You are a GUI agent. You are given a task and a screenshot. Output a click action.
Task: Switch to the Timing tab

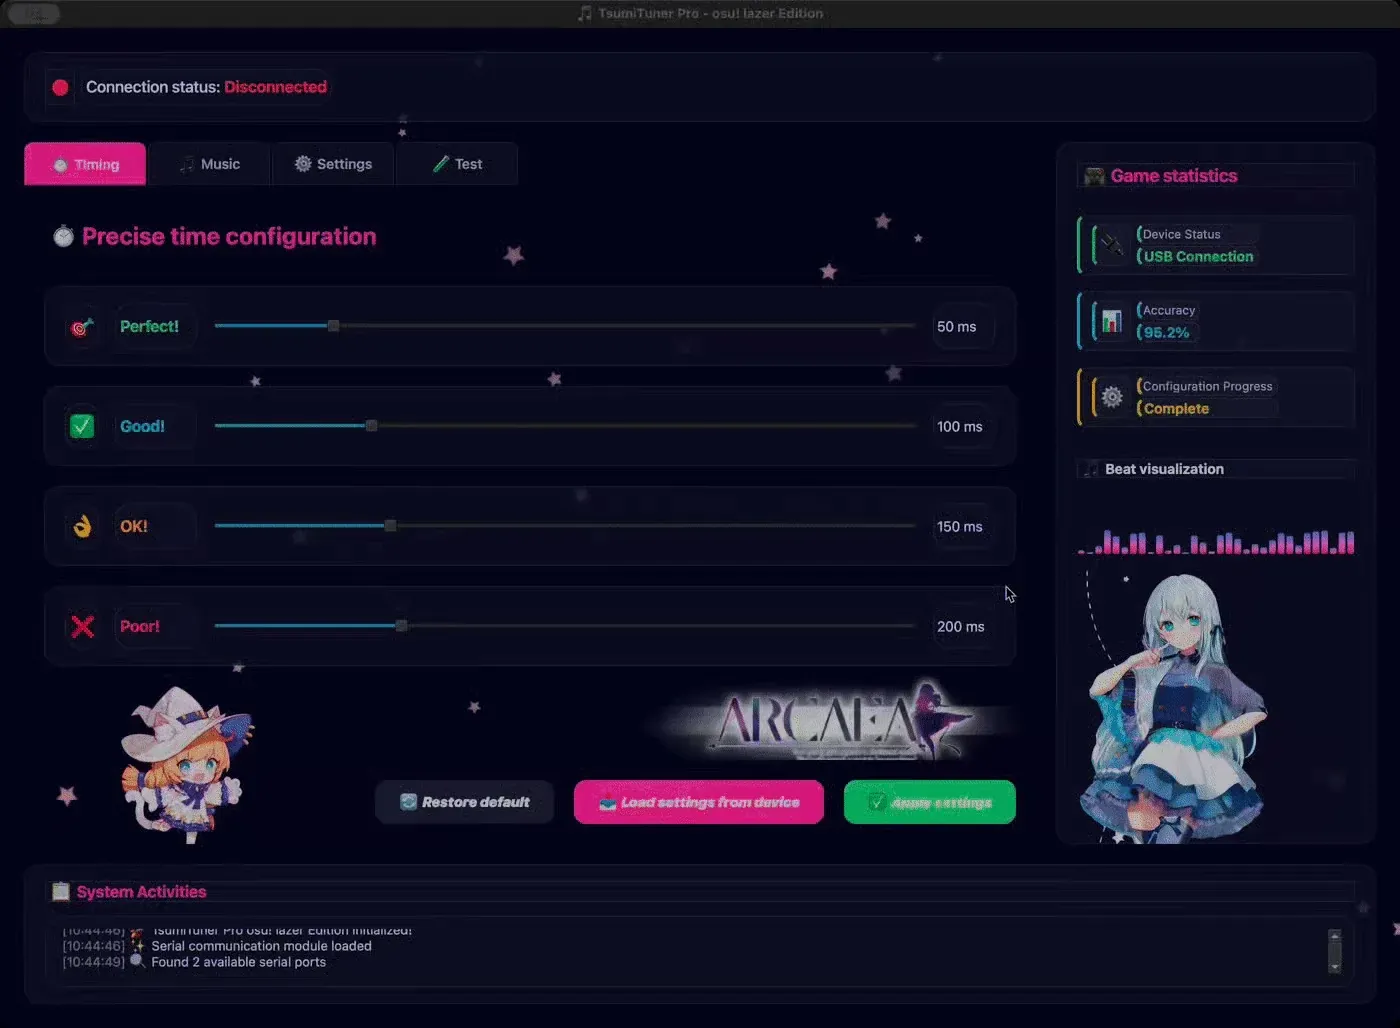(85, 164)
